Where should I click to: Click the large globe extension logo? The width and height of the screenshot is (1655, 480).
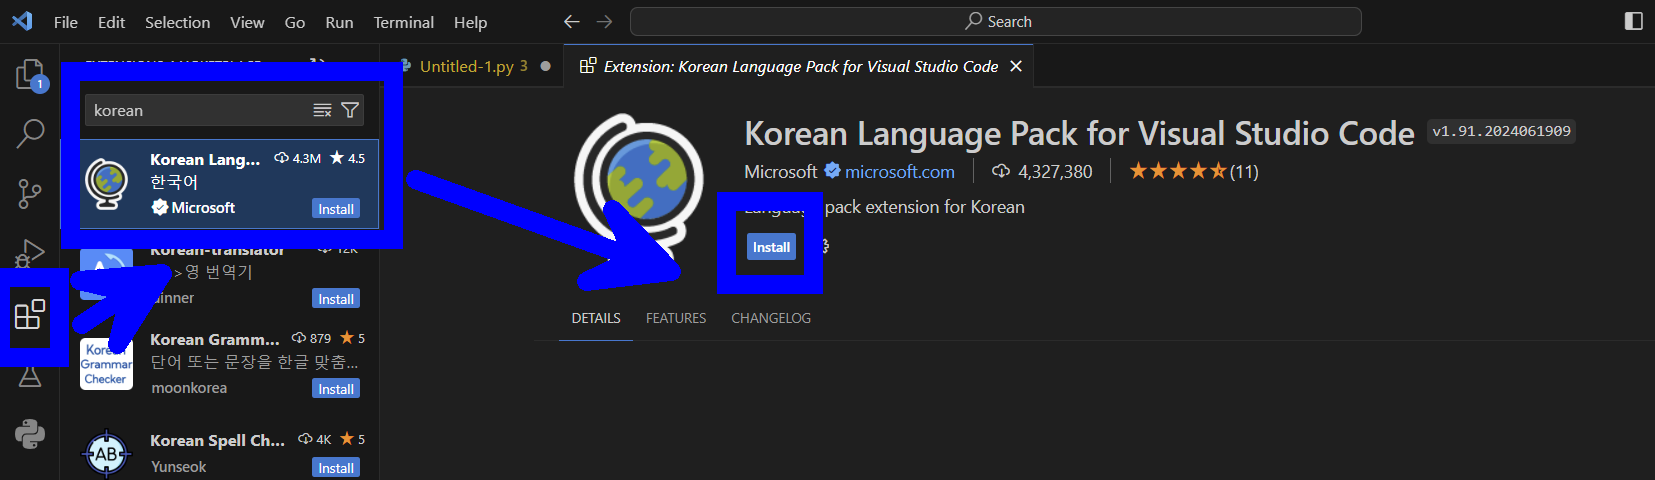(x=640, y=185)
